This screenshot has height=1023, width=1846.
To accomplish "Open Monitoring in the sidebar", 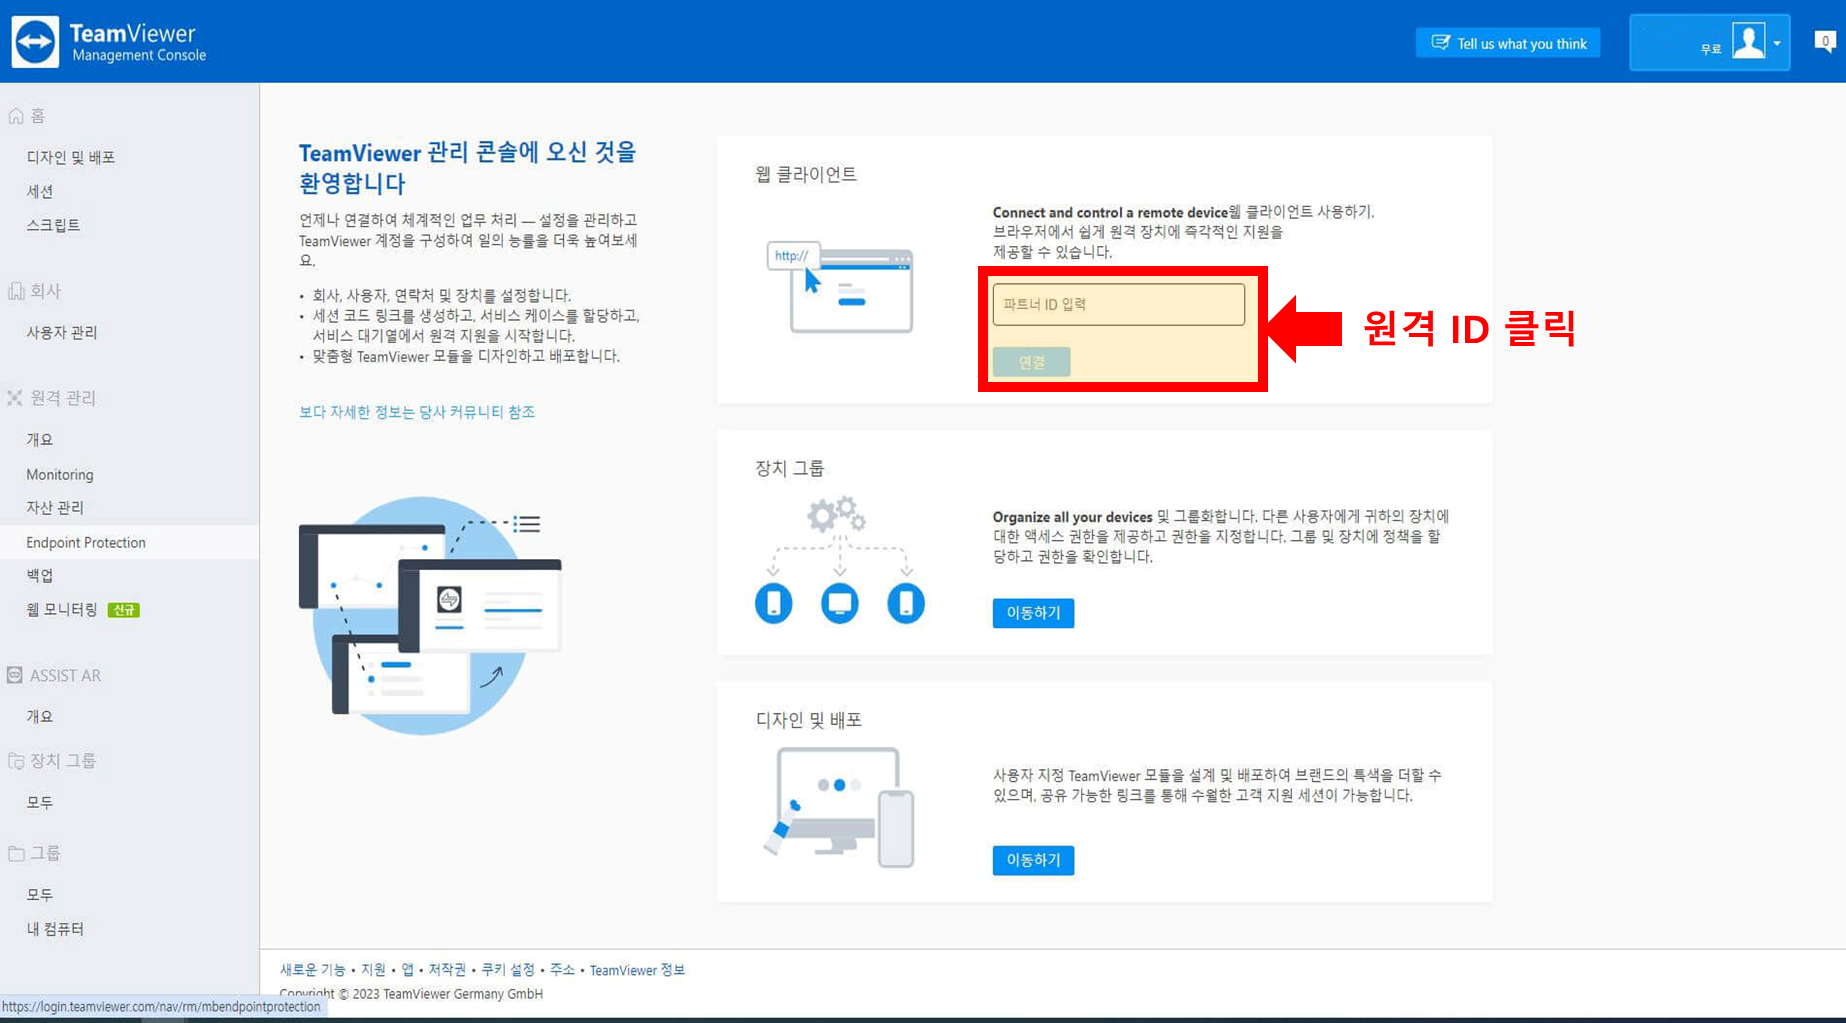I will [60, 474].
